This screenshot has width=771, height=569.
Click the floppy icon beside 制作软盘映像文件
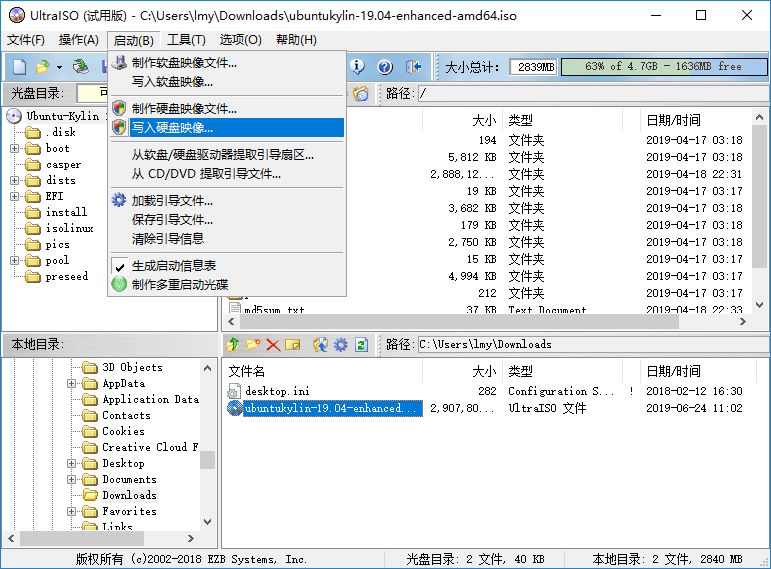pyautogui.click(x=119, y=62)
